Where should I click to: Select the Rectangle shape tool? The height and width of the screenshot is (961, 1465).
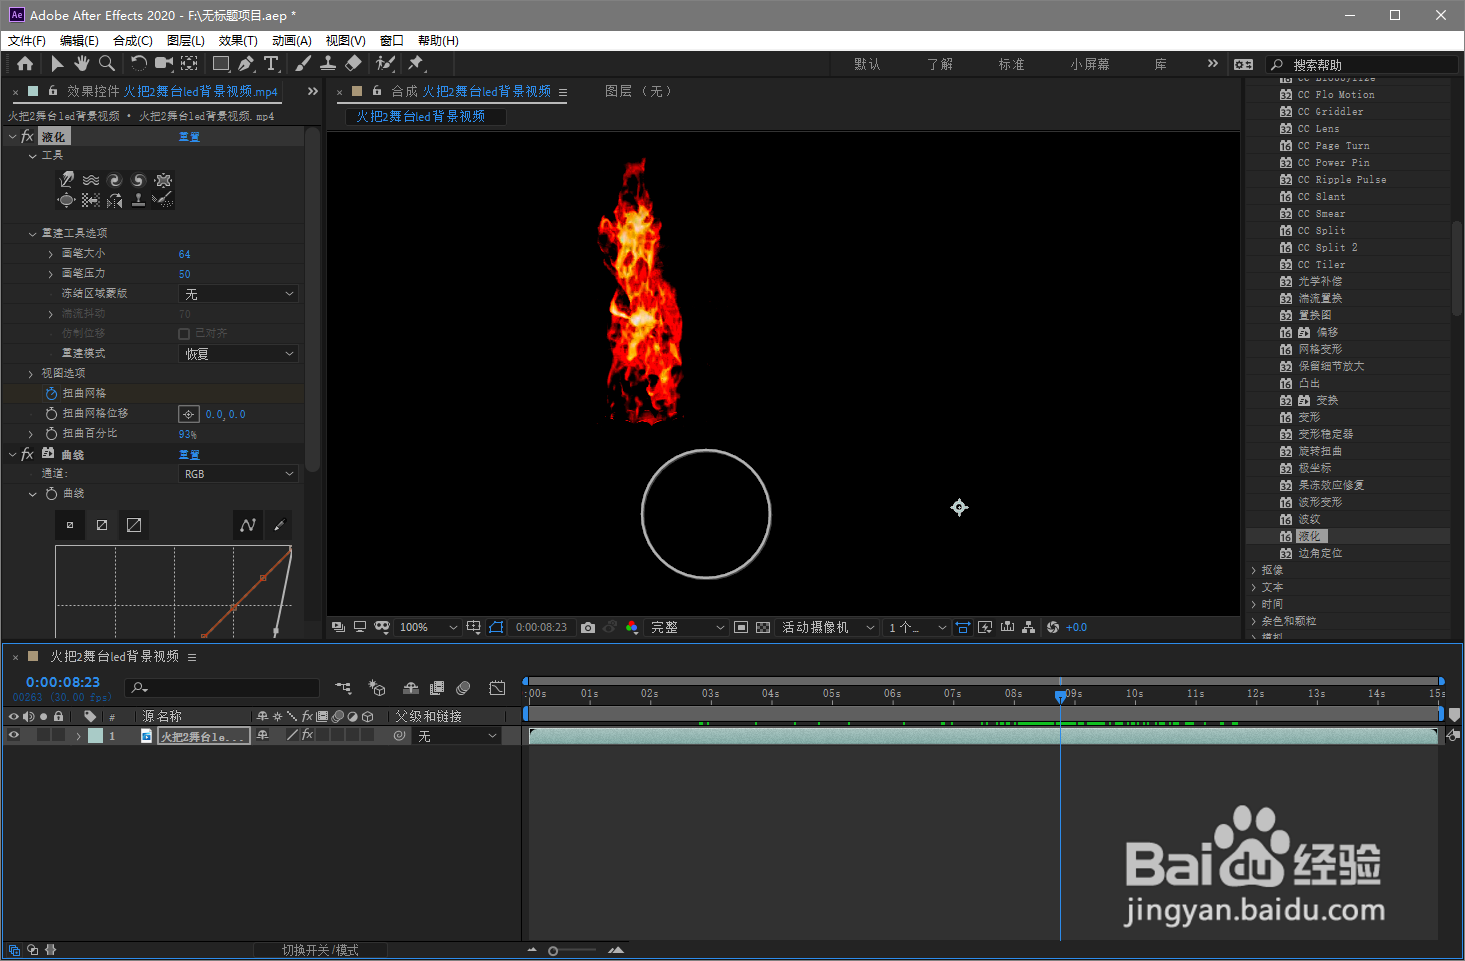point(222,63)
